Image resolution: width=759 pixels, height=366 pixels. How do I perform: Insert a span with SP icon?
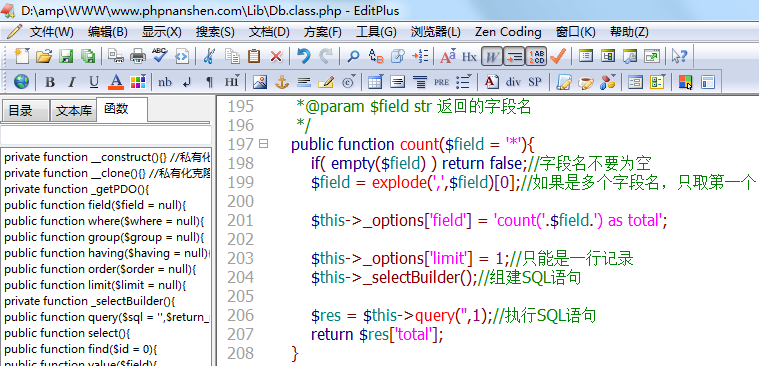pyautogui.click(x=535, y=82)
